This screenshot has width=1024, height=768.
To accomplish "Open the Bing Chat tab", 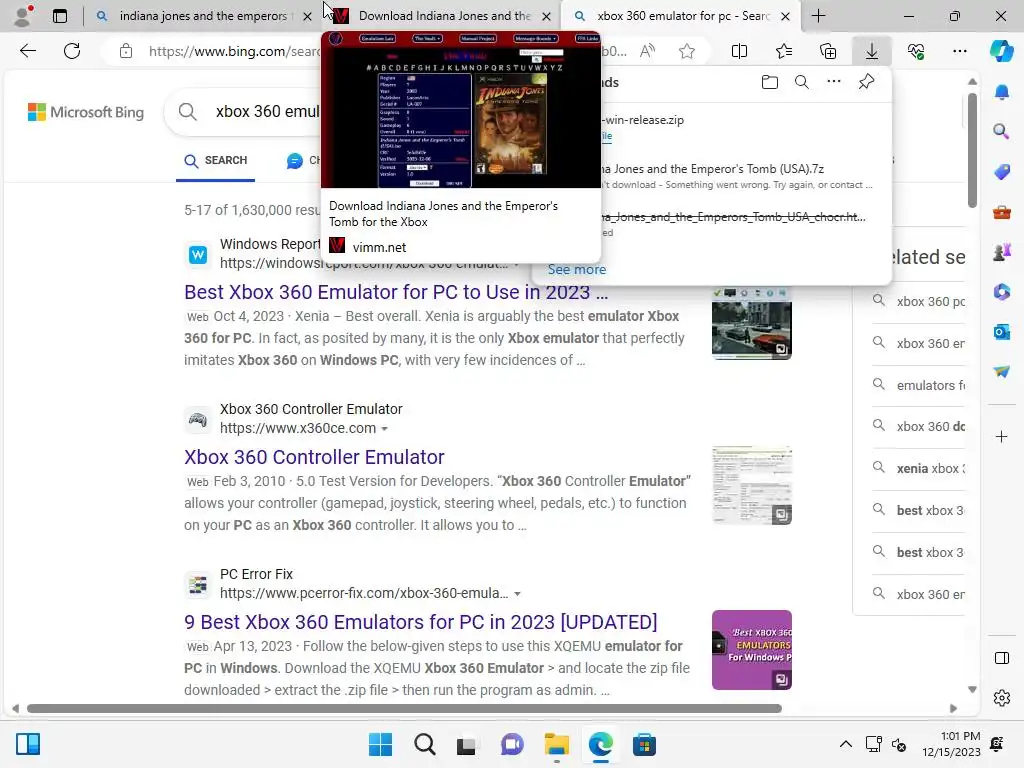I will click(x=304, y=161).
